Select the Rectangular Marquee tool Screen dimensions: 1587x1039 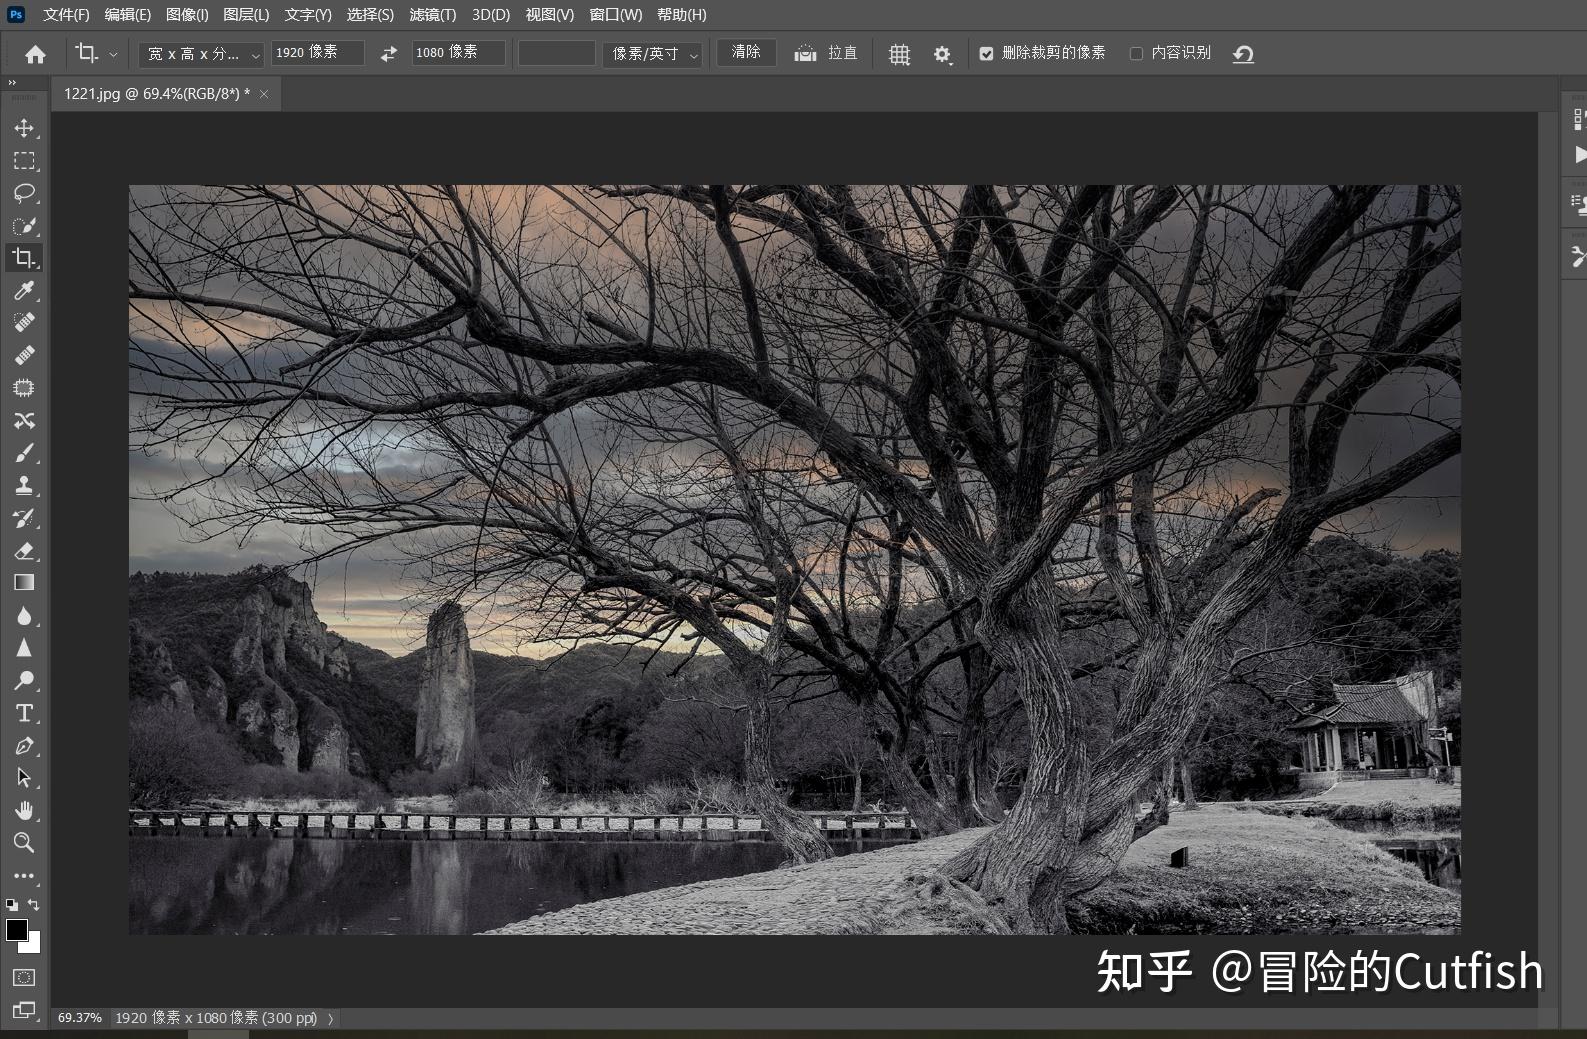point(24,161)
